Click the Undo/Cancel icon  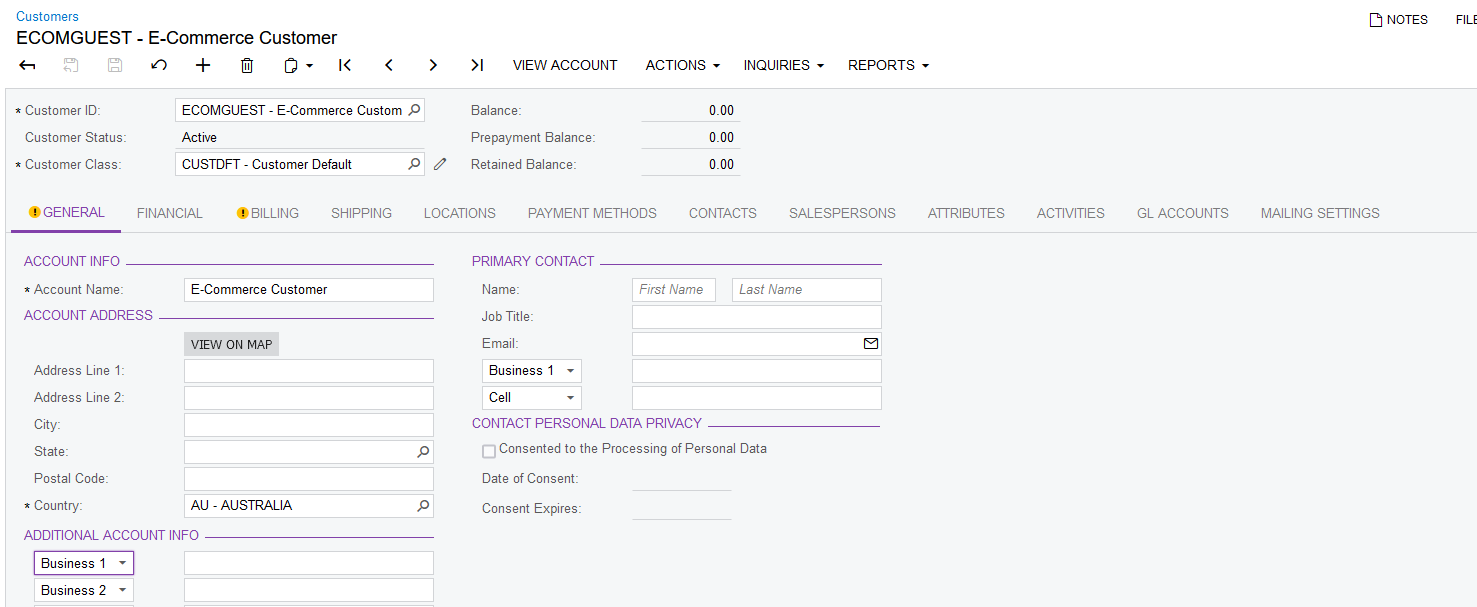tap(159, 65)
